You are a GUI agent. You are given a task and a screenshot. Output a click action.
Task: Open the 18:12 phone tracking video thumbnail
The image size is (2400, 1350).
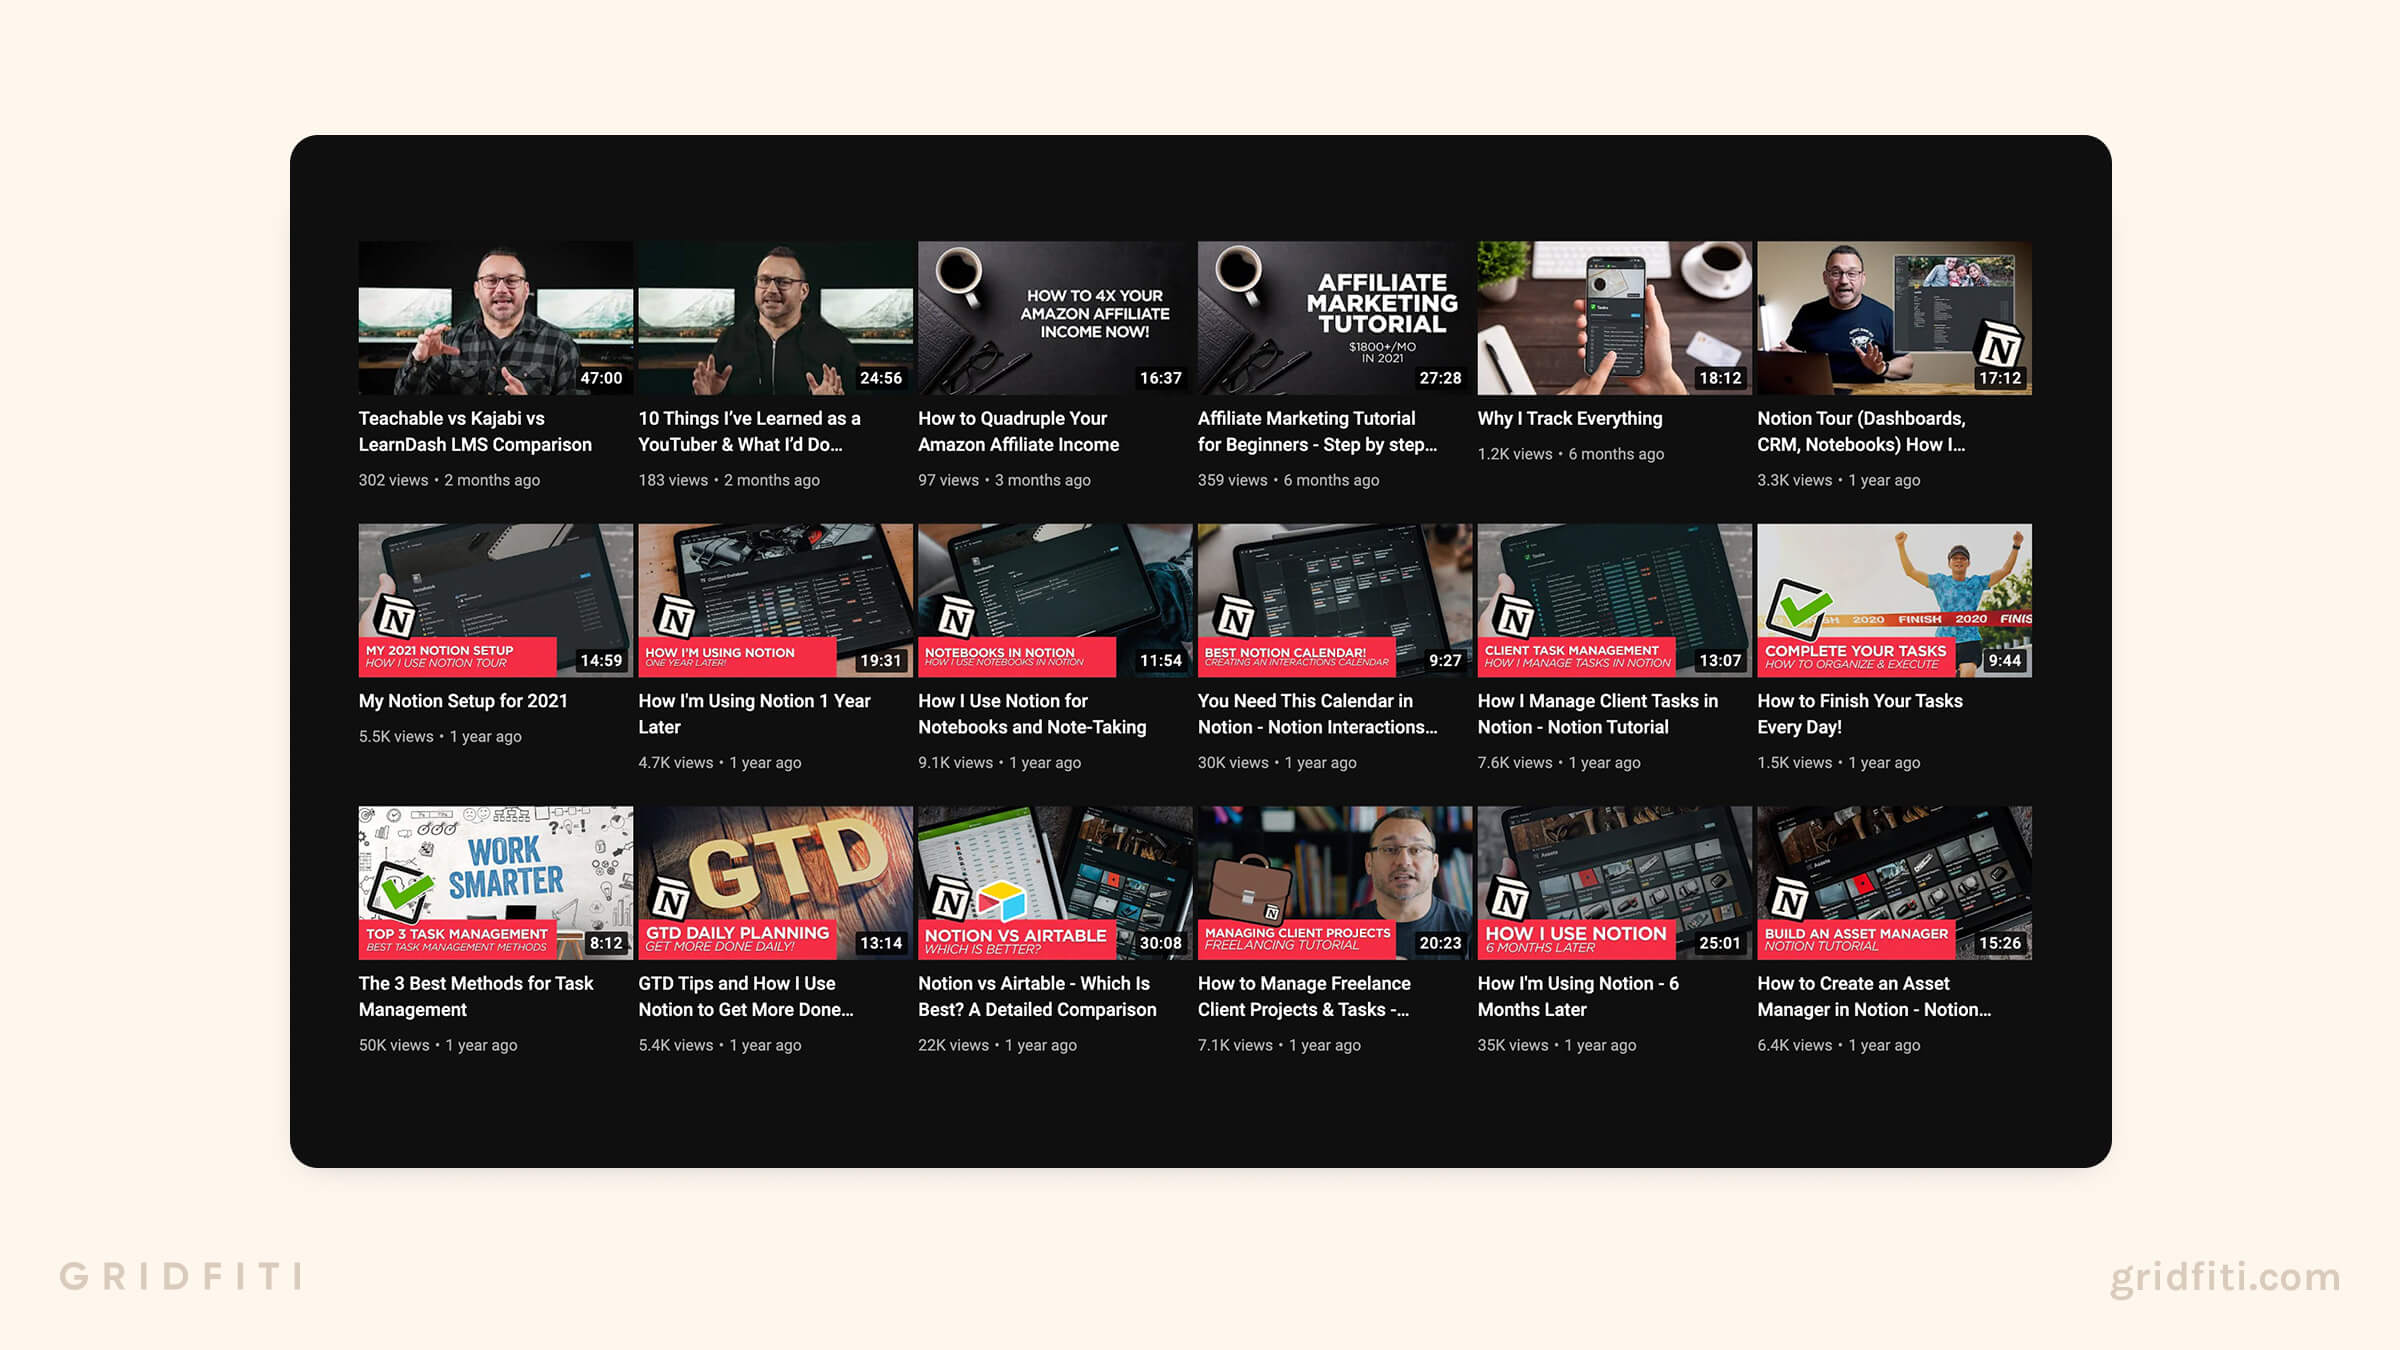tap(1614, 318)
